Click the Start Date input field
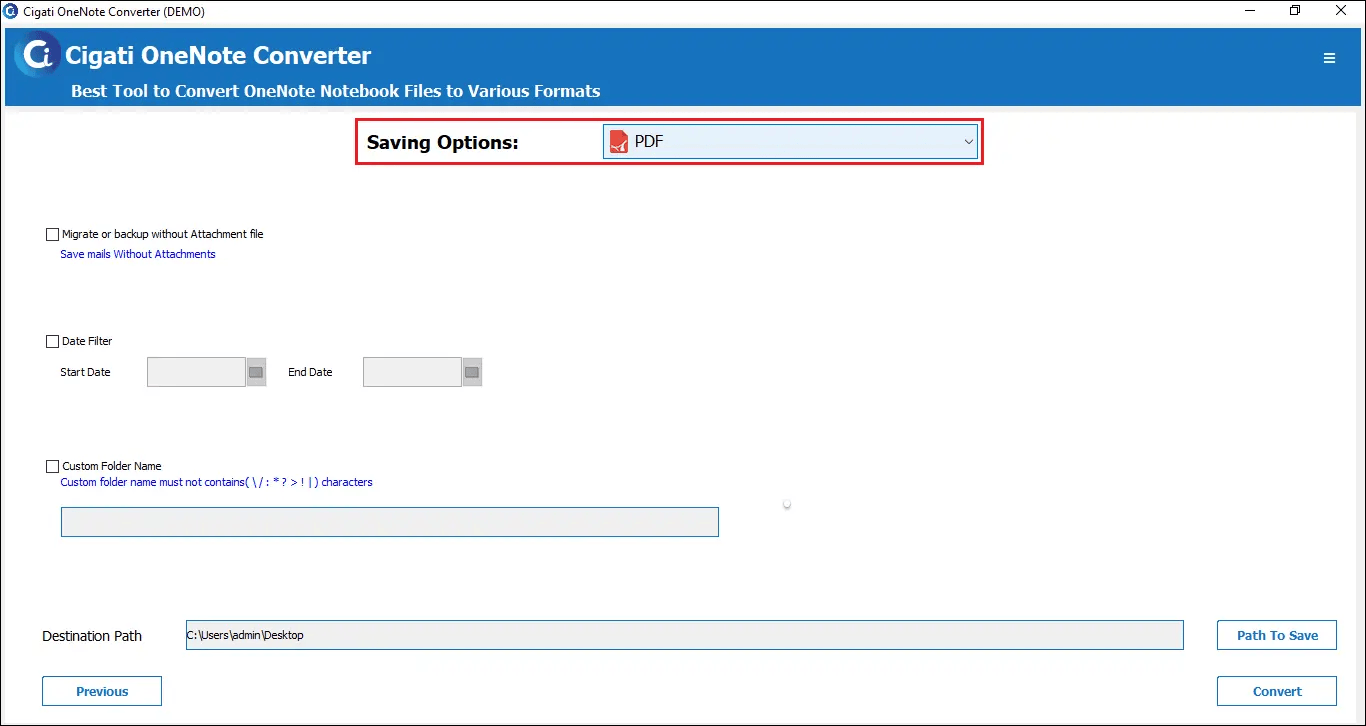The image size is (1366, 726). 196,372
